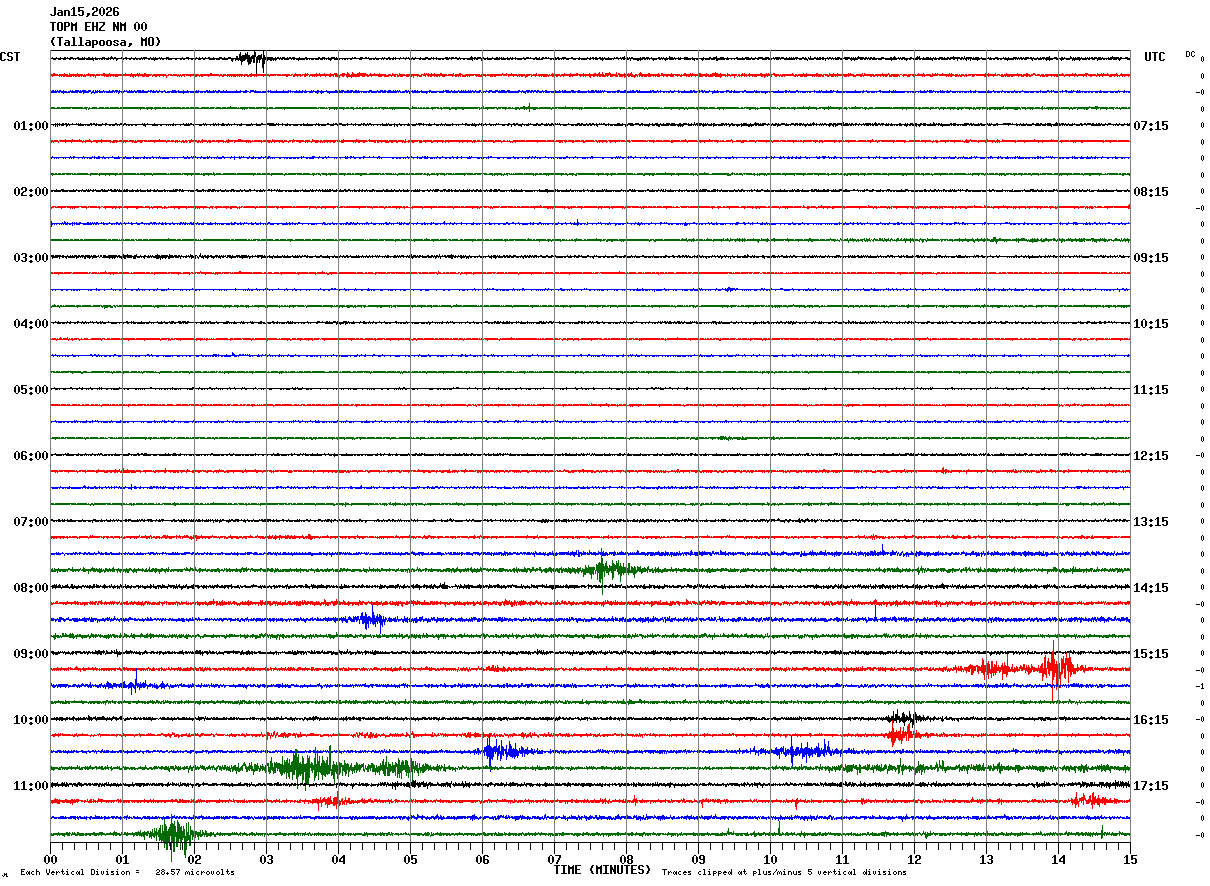Click the "DC" offset column header
The height and width of the screenshot is (886, 1210).
[1190, 54]
